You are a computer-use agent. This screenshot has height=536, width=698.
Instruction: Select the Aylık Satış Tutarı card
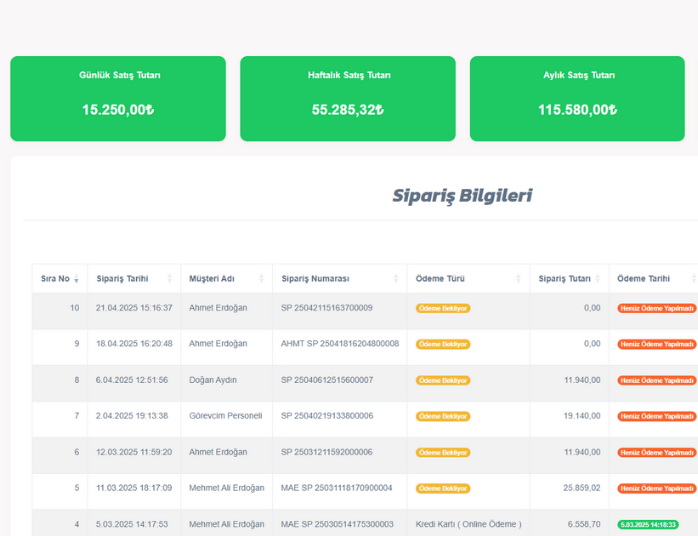[x=577, y=98]
